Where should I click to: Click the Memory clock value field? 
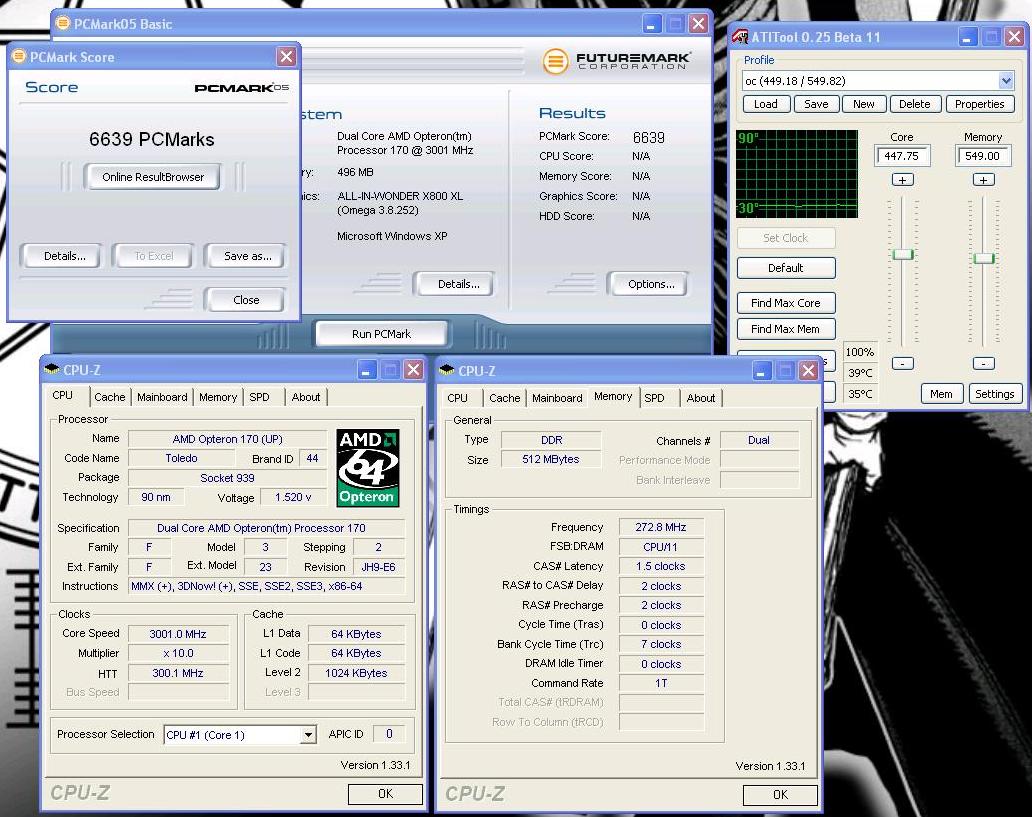point(983,156)
